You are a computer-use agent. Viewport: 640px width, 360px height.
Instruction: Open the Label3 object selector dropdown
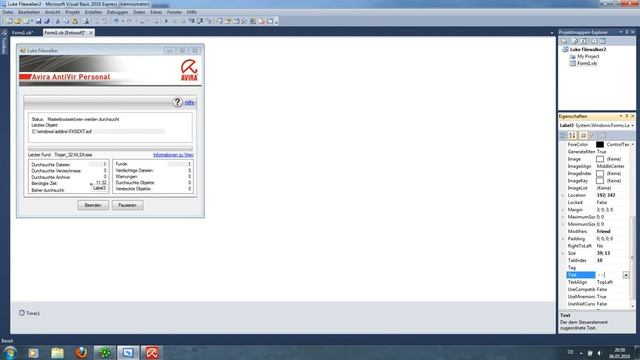point(633,126)
